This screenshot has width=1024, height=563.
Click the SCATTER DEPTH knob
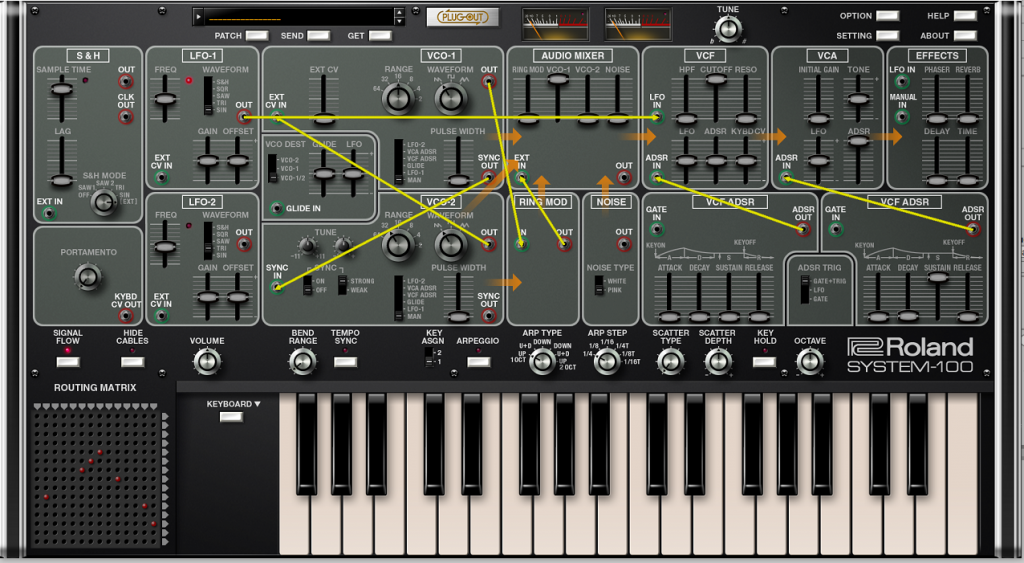(718, 362)
